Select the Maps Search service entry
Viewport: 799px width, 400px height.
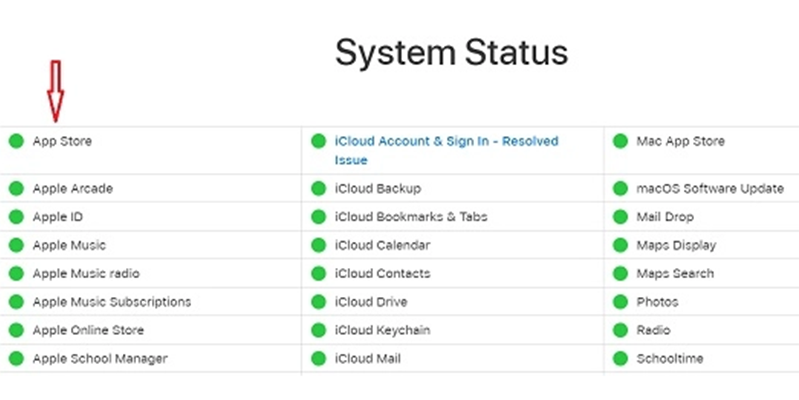tap(675, 274)
